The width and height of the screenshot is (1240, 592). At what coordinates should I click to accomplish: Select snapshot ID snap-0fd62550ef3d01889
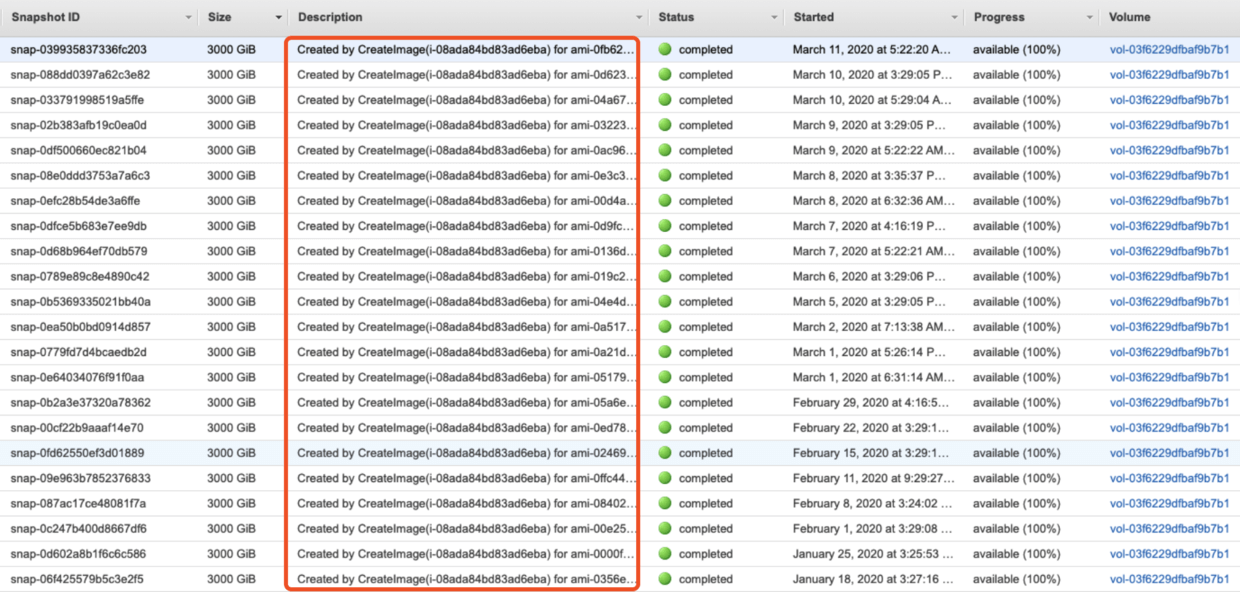coord(77,453)
